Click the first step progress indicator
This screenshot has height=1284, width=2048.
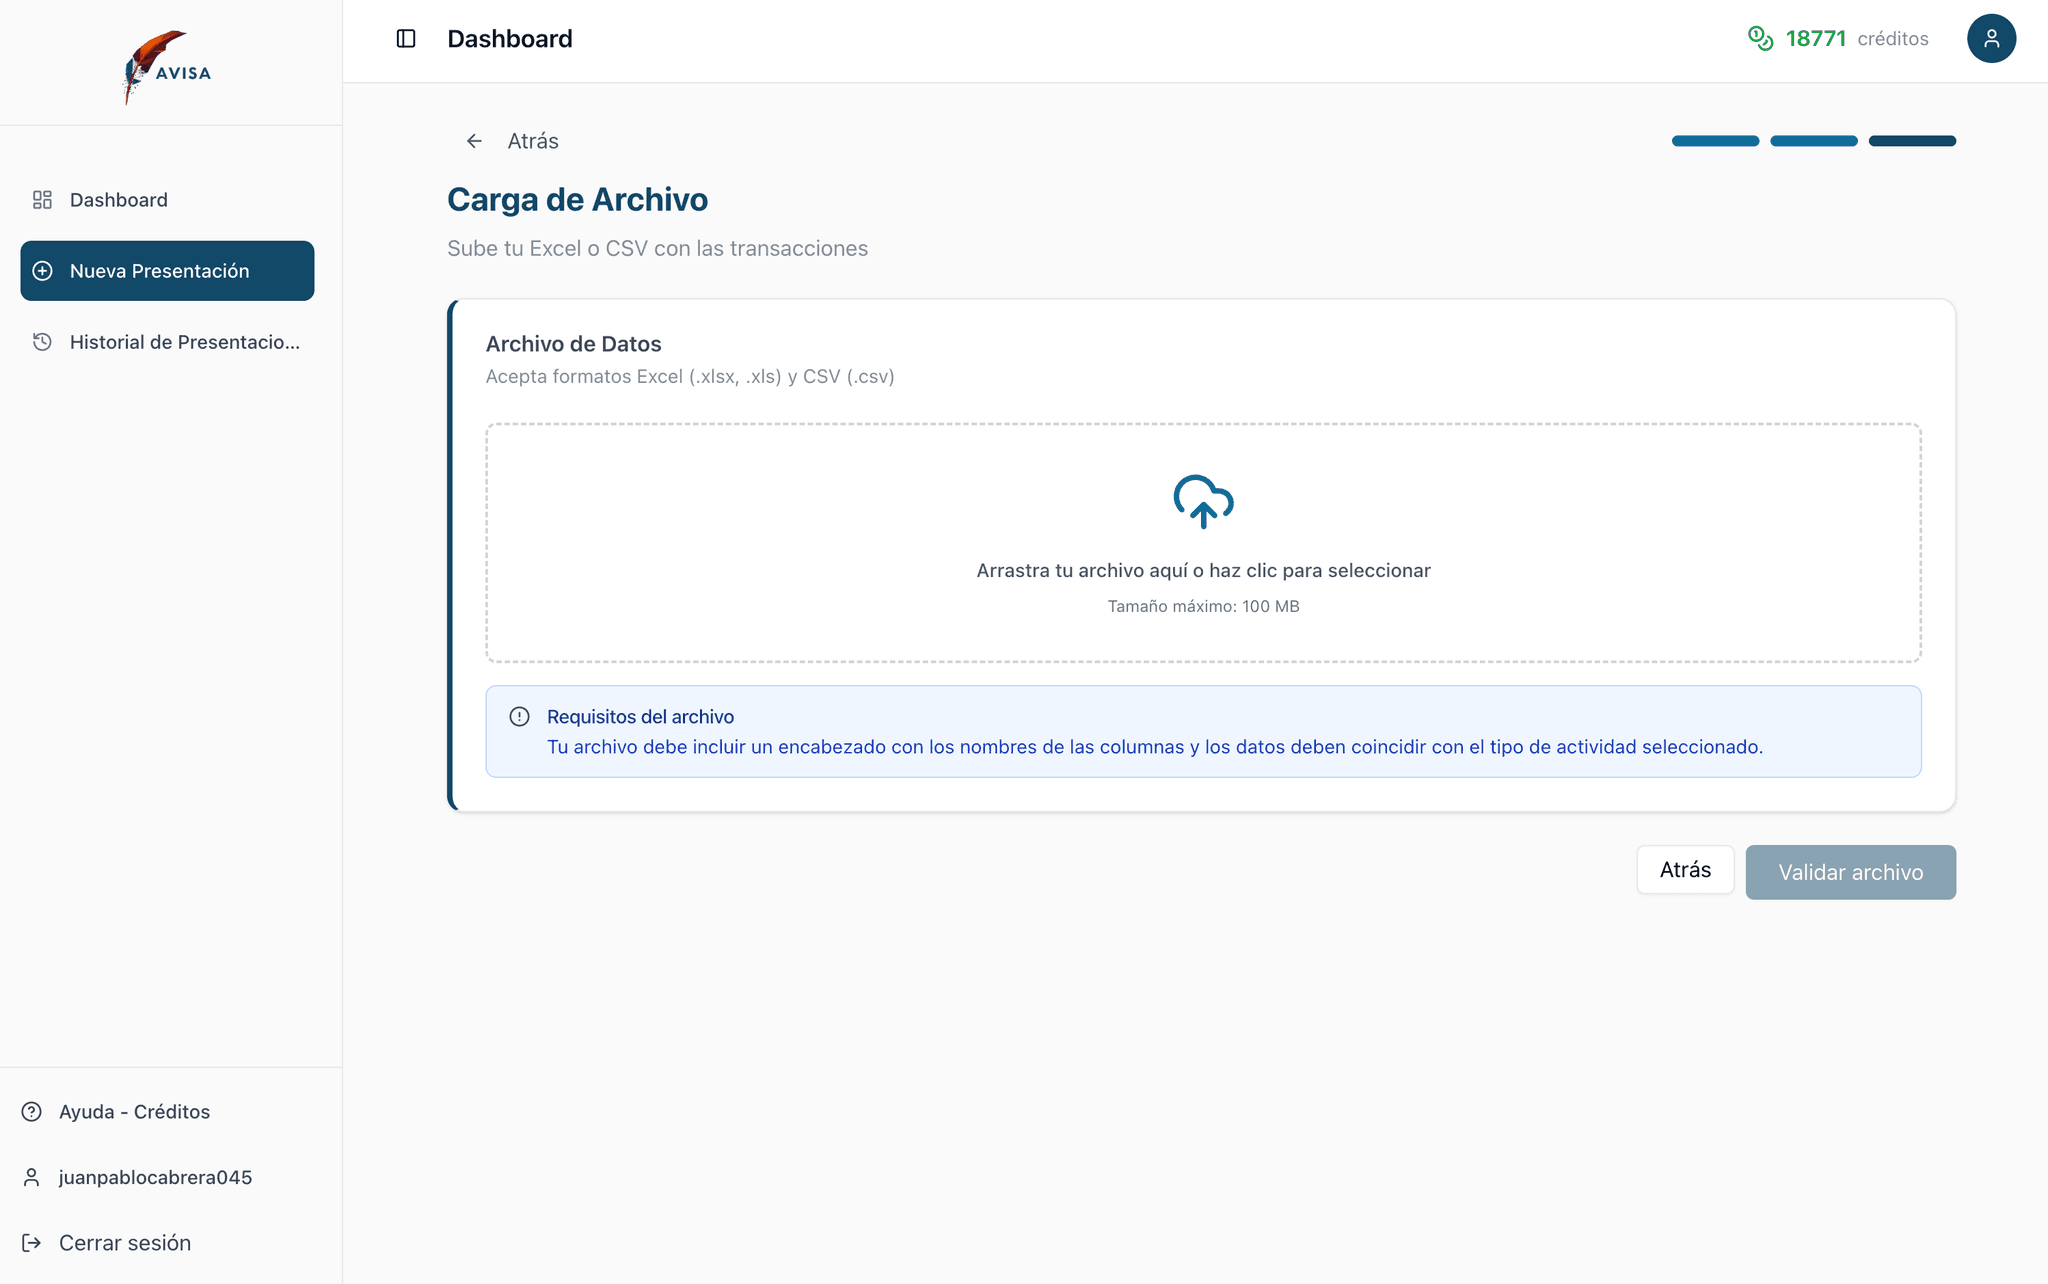tap(1715, 140)
